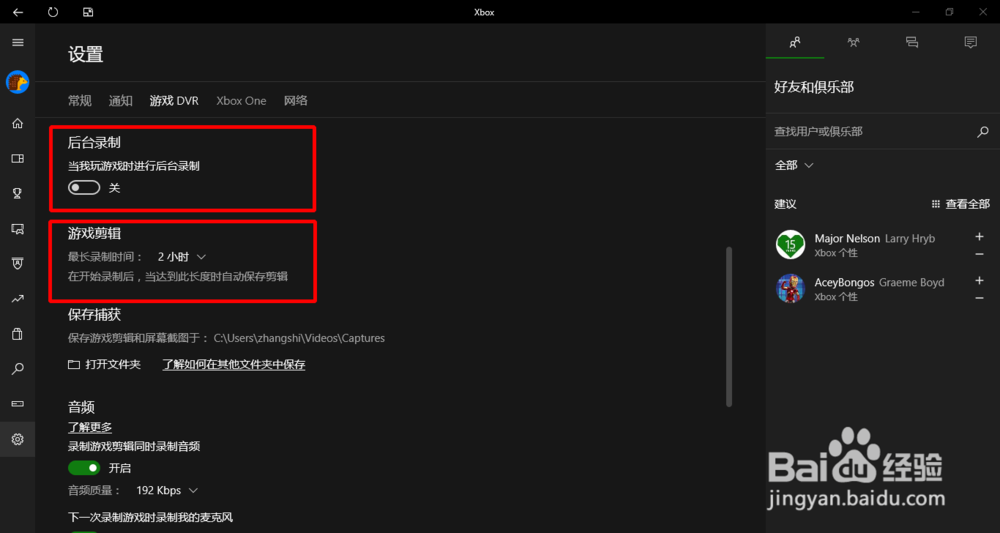Click search magnifier in friends panel
This screenshot has height=533, width=1000.
983,131
